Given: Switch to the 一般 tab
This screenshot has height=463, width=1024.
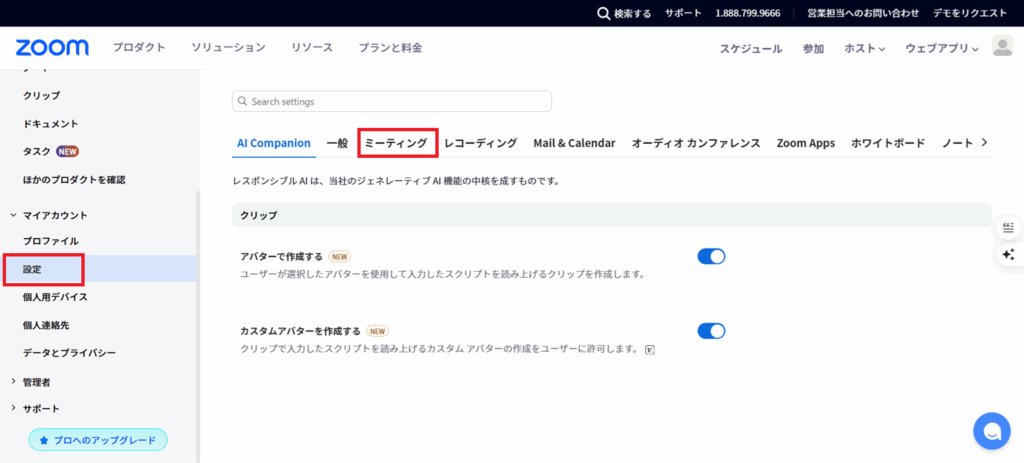Looking at the screenshot, I should 337,143.
